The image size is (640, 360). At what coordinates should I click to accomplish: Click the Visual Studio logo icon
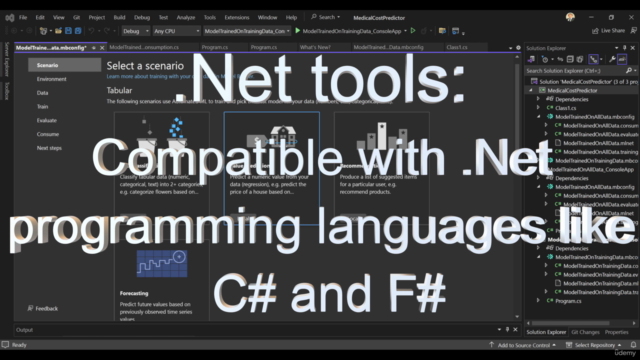tap(10, 18)
